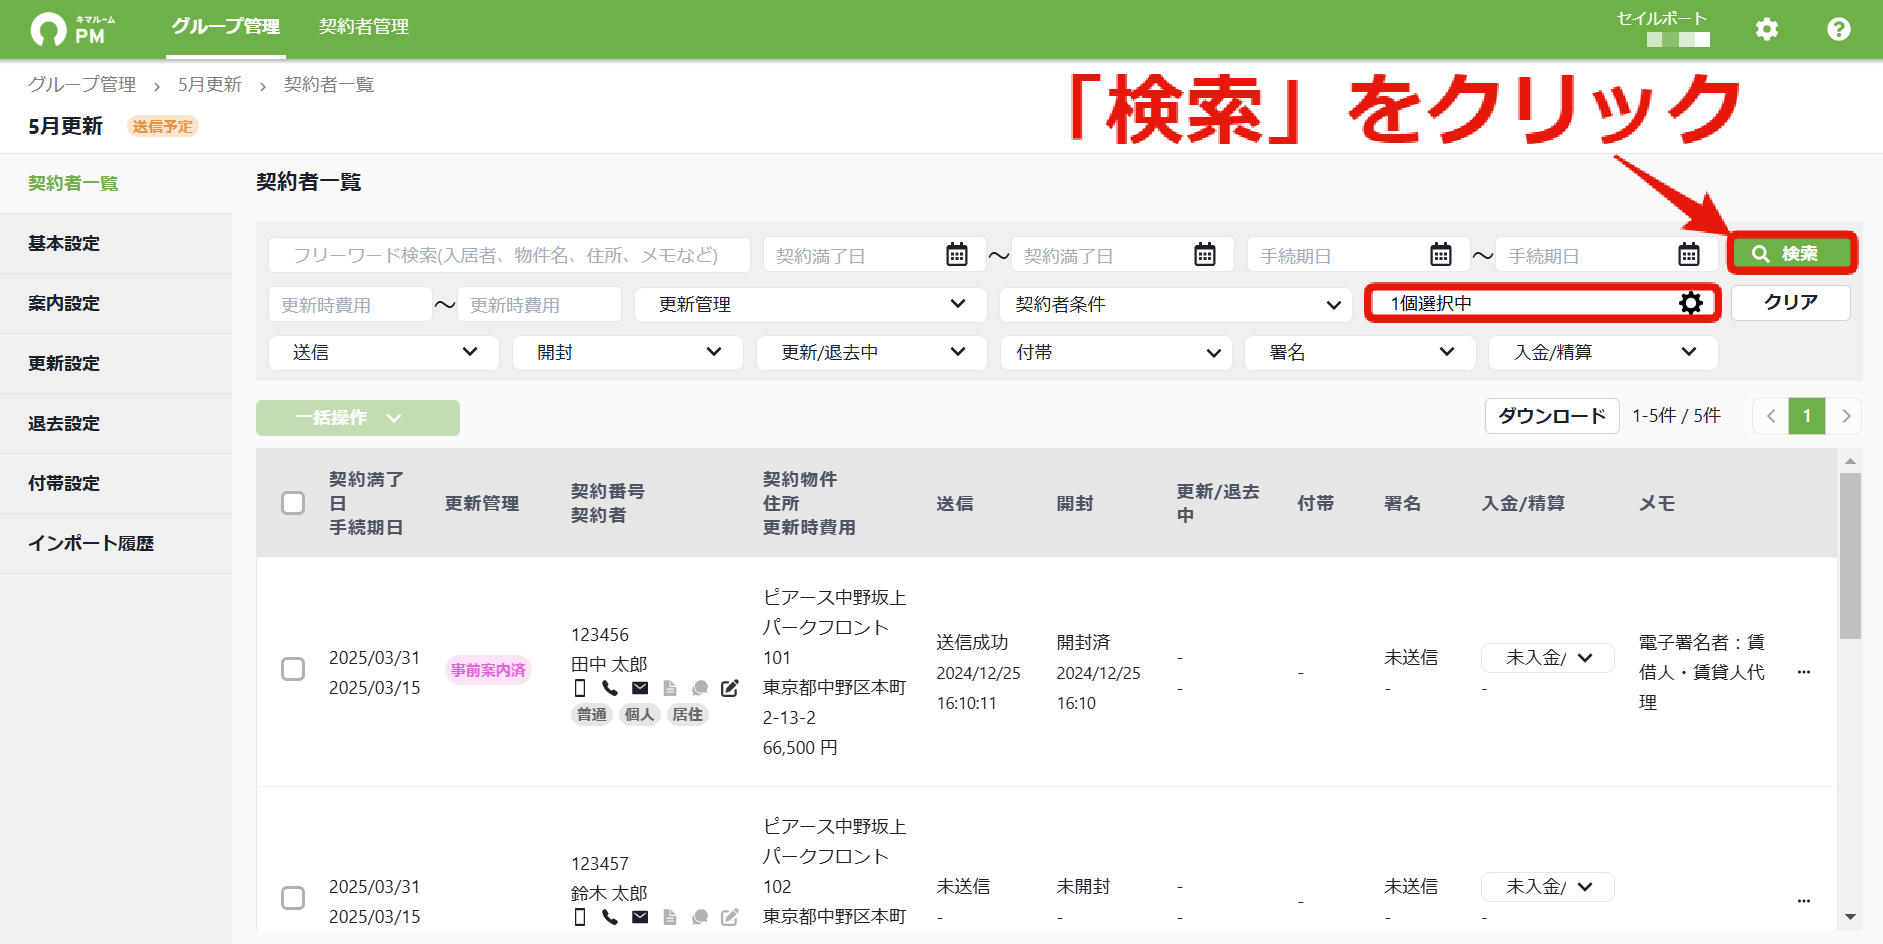This screenshot has height=944, width=1883.
Task: Open calendar picker for first 契約満了日 field
Action: (957, 255)
